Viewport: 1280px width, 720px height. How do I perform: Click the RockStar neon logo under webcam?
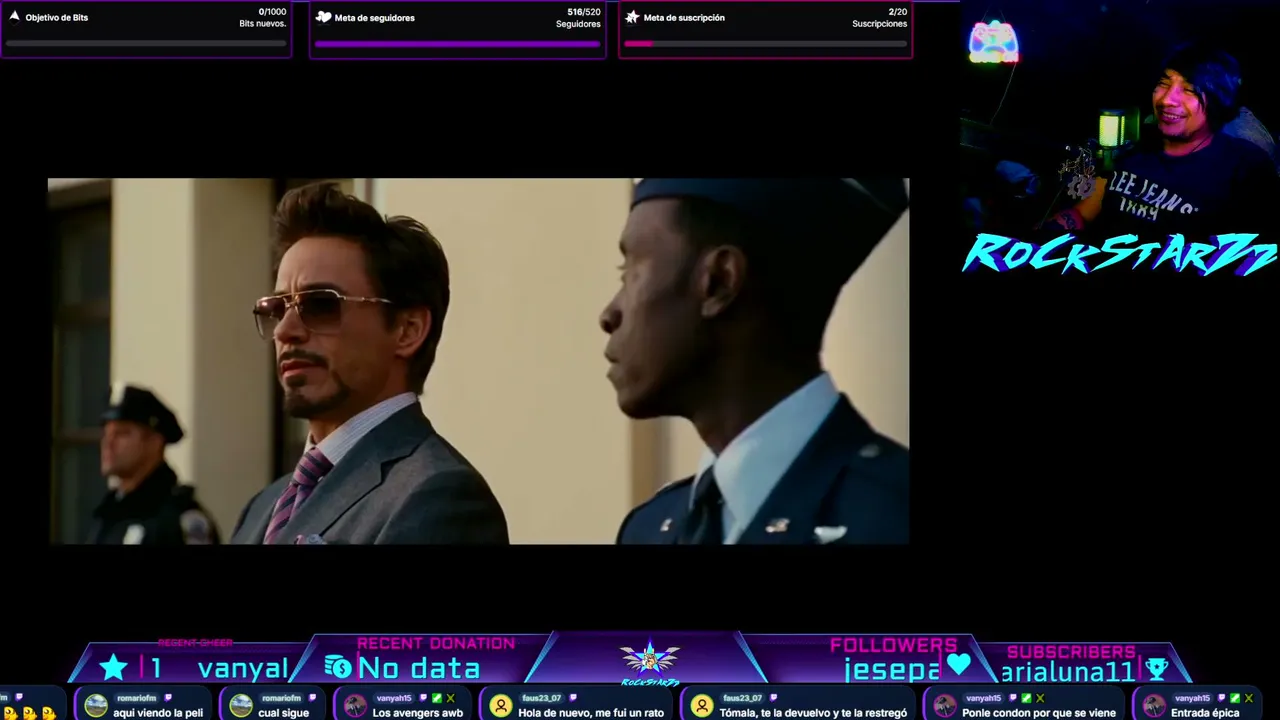click(1119, 254)
